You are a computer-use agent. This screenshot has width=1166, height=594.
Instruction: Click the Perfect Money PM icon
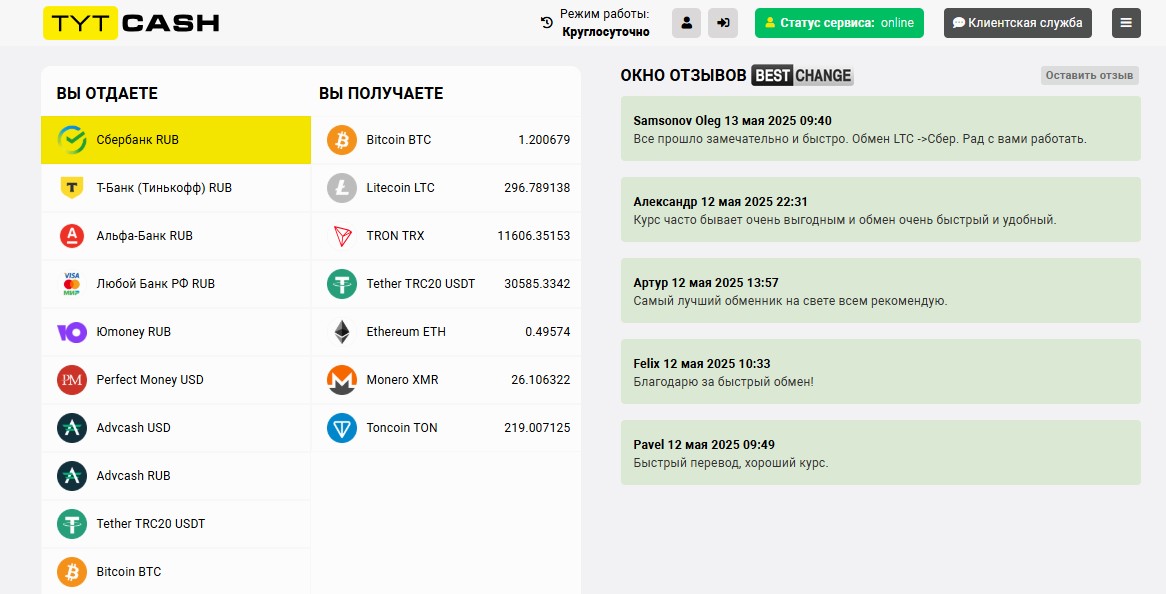tap(72, 380)
